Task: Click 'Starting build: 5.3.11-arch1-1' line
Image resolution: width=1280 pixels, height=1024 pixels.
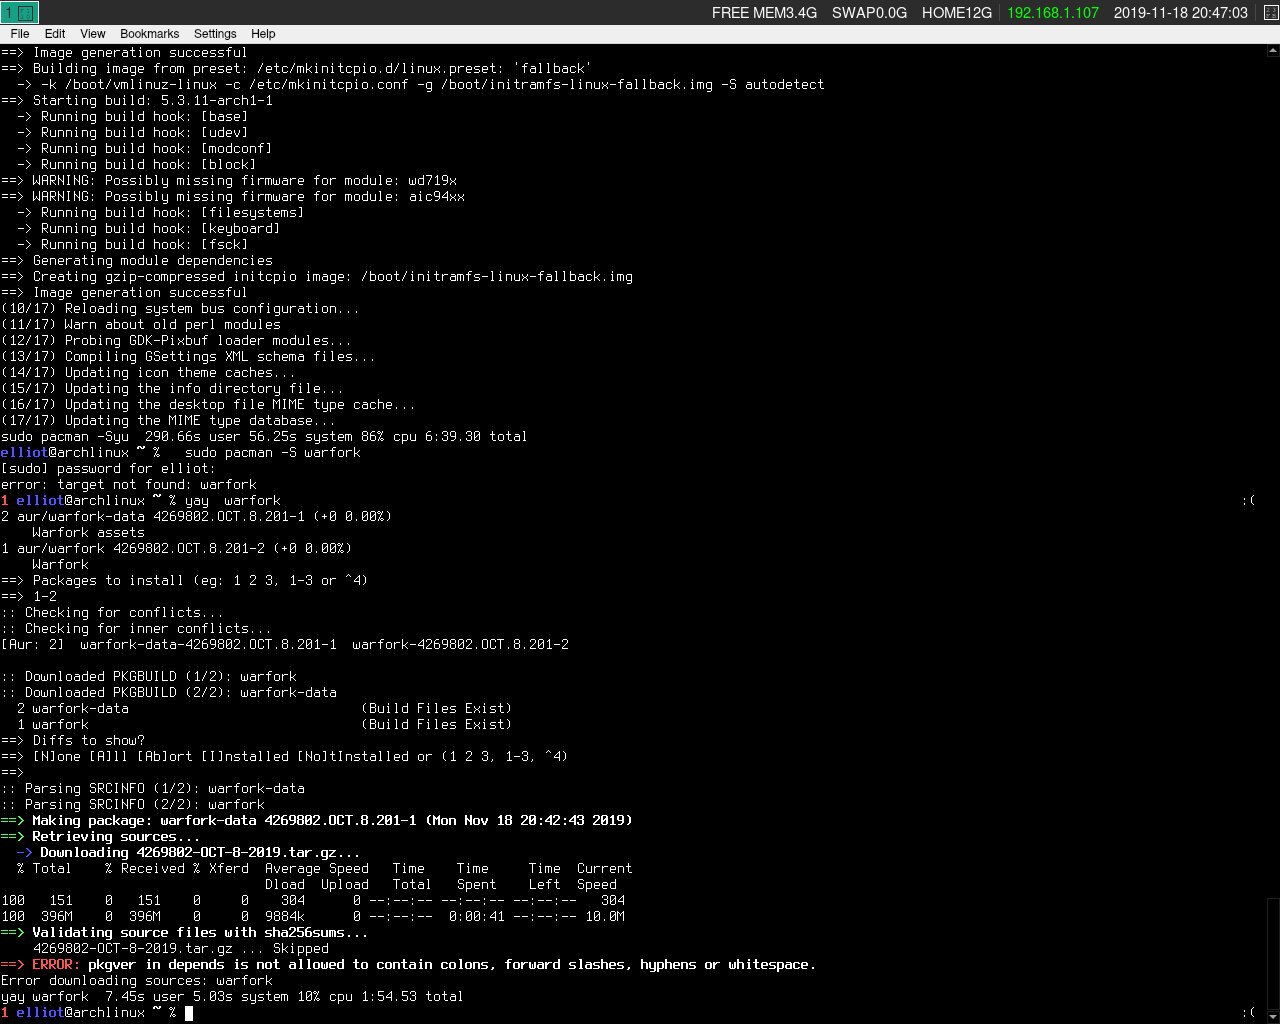Action: [137, 100]
